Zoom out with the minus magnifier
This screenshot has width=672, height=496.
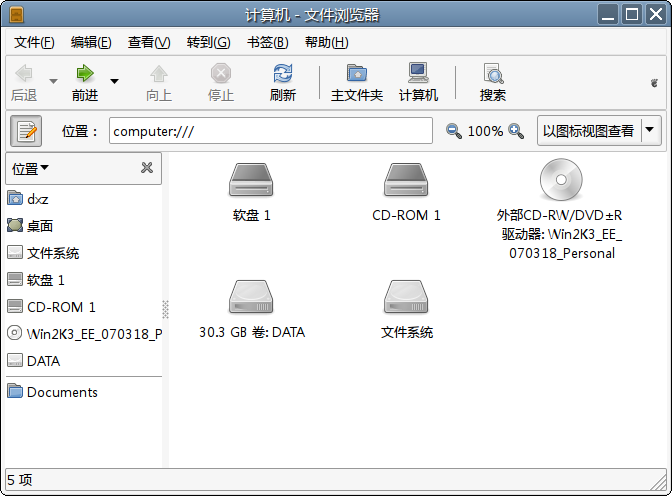pyautogui.click(x=453, y=131)
